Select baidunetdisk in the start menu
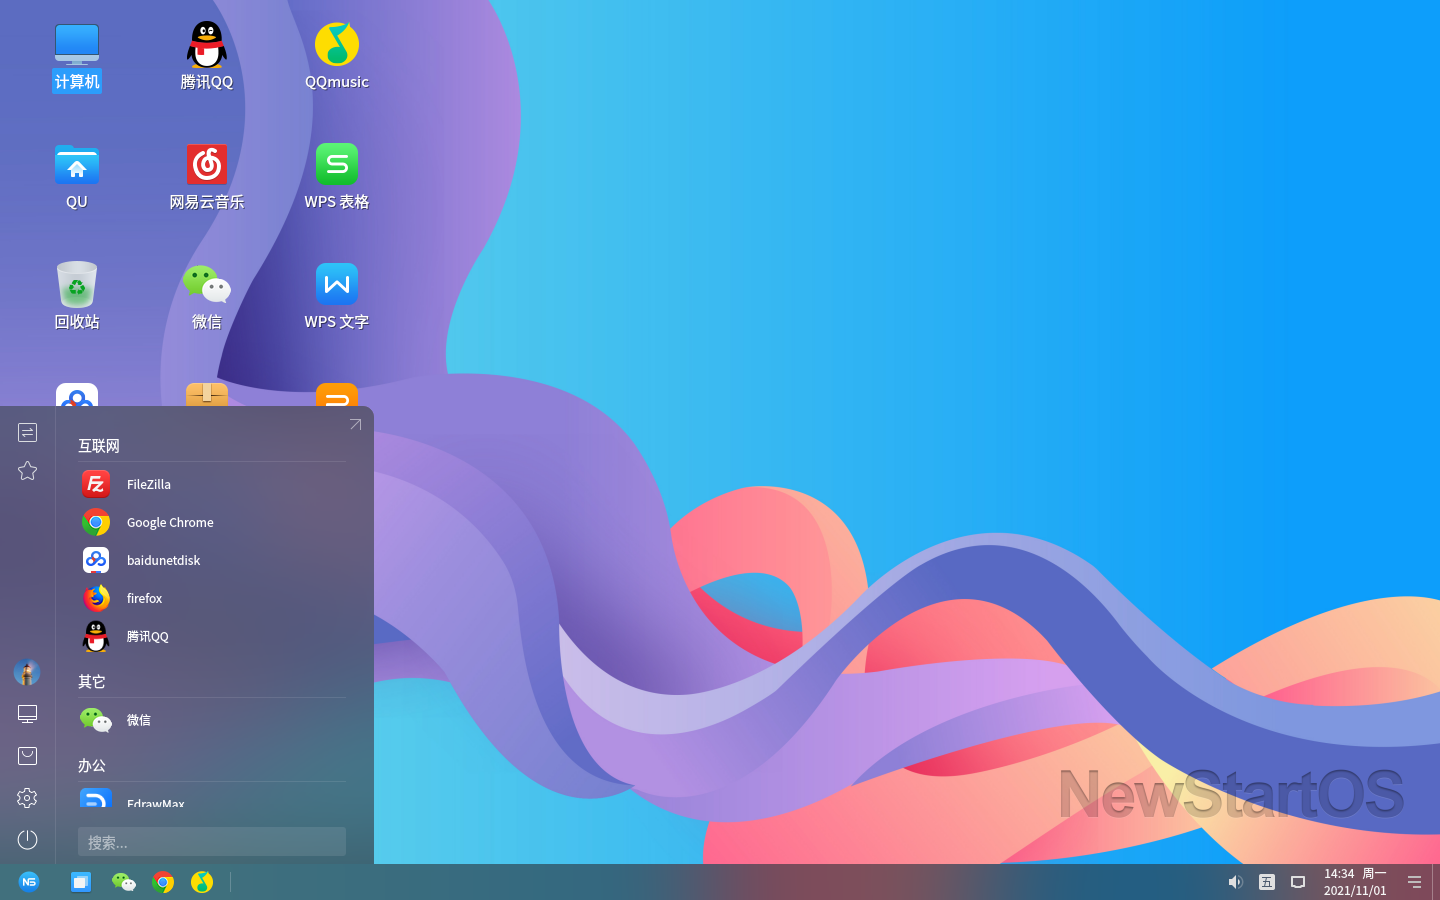This screenshot has width=1440, height=900. (x=212, y=560)
